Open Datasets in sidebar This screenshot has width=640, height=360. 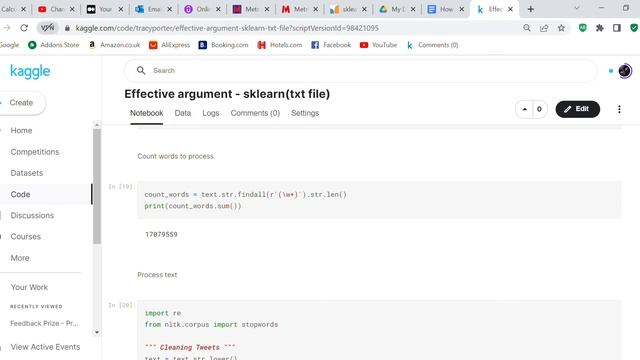[27, 173]
